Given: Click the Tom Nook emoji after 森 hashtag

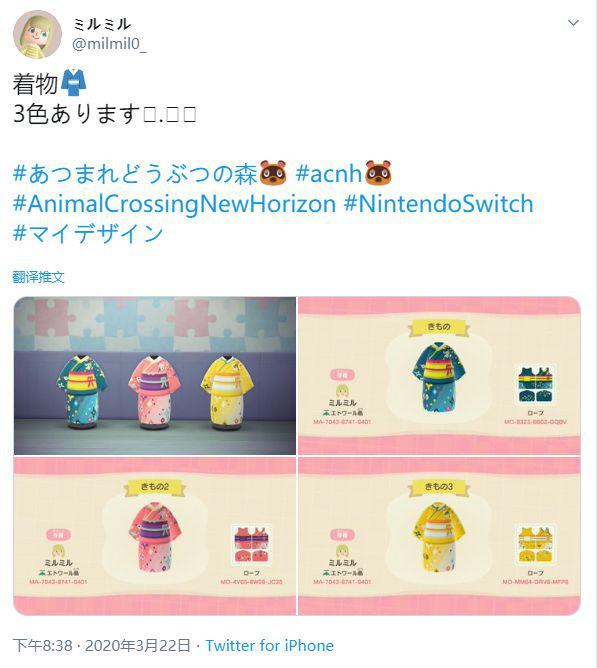Looking at the screenshot, I should tap(273, 173).
